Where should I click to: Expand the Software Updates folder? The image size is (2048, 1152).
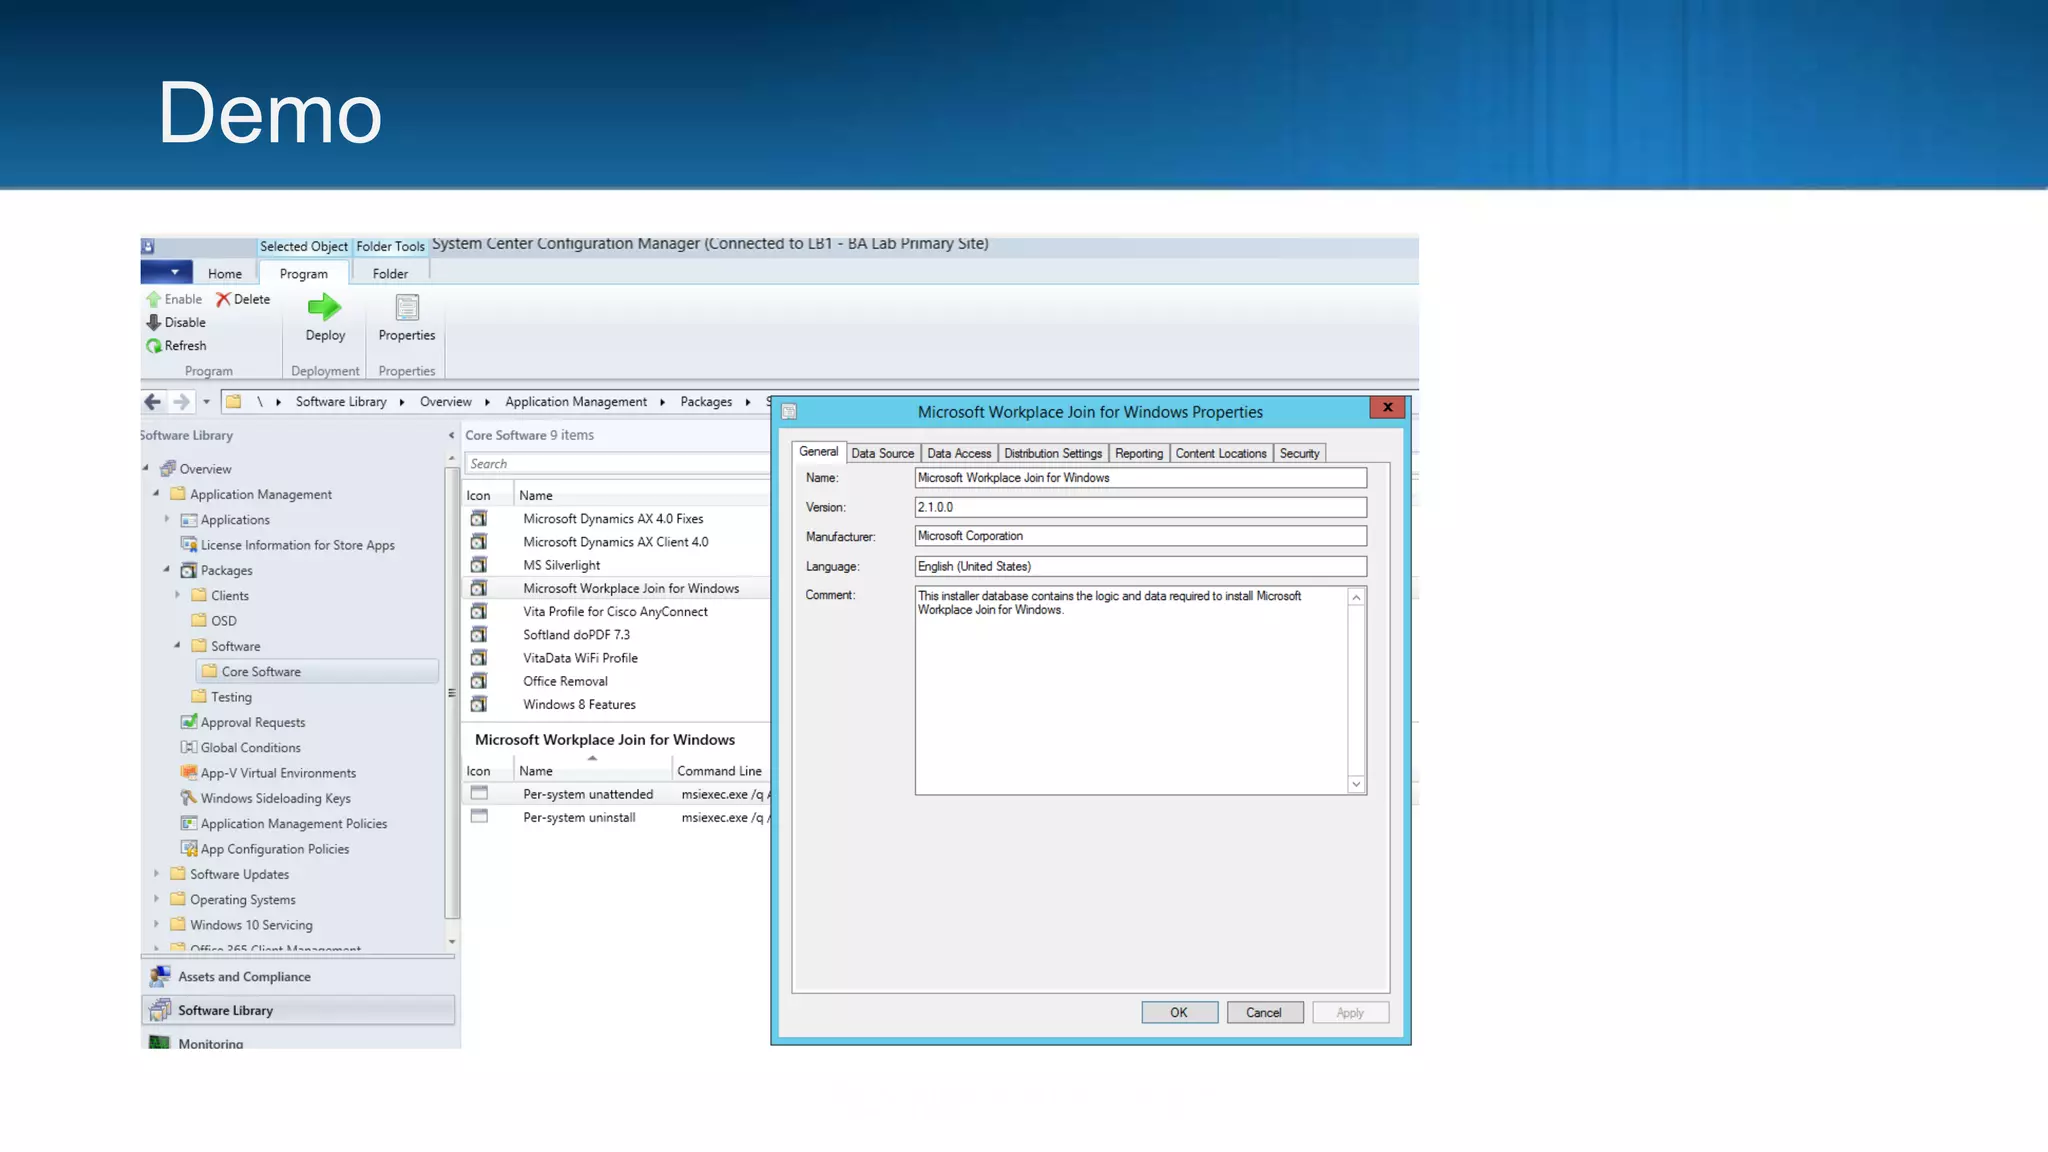pos(157,874)
